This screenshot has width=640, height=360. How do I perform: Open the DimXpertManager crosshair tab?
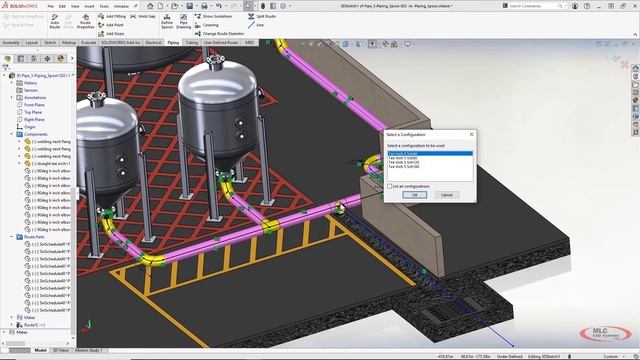click(x=47, y=59)
